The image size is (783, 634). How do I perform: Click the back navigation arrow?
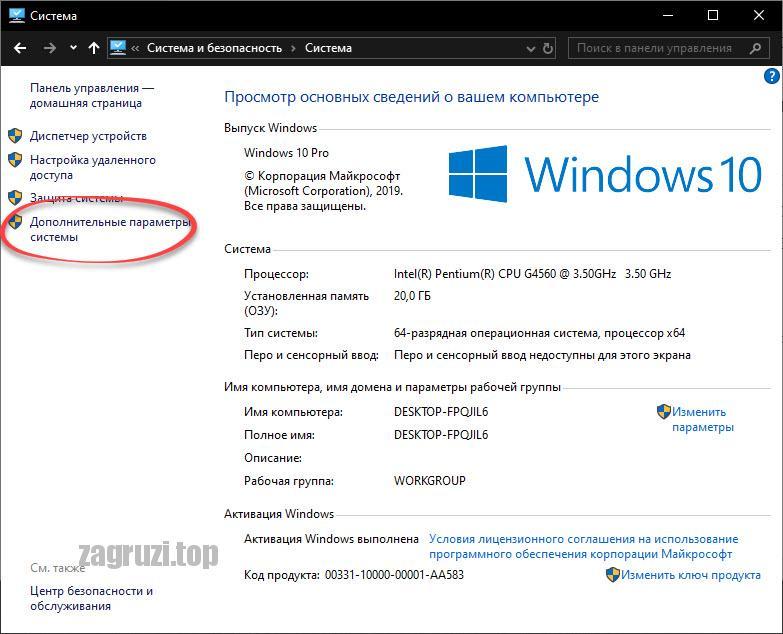[20, 48]
